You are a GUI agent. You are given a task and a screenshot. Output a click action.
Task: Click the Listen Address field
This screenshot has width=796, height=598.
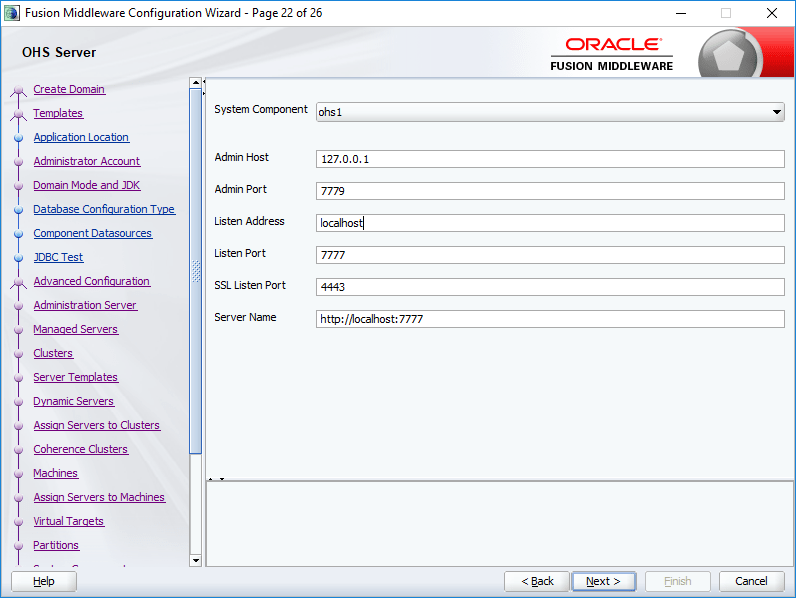coord(550,223)
